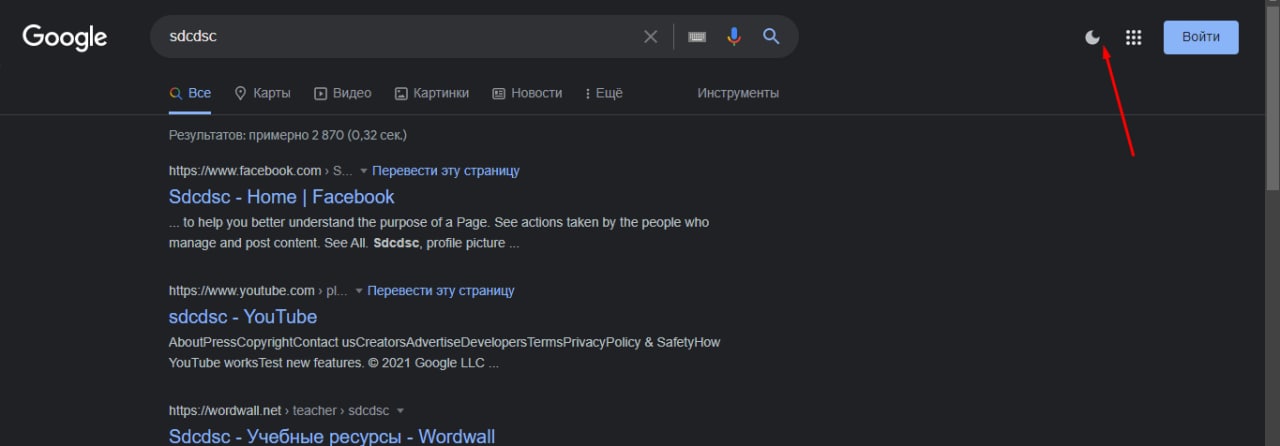Open the Sdcdsc - Home | Facebook result
1280x446 pixels.
[281, 197]
